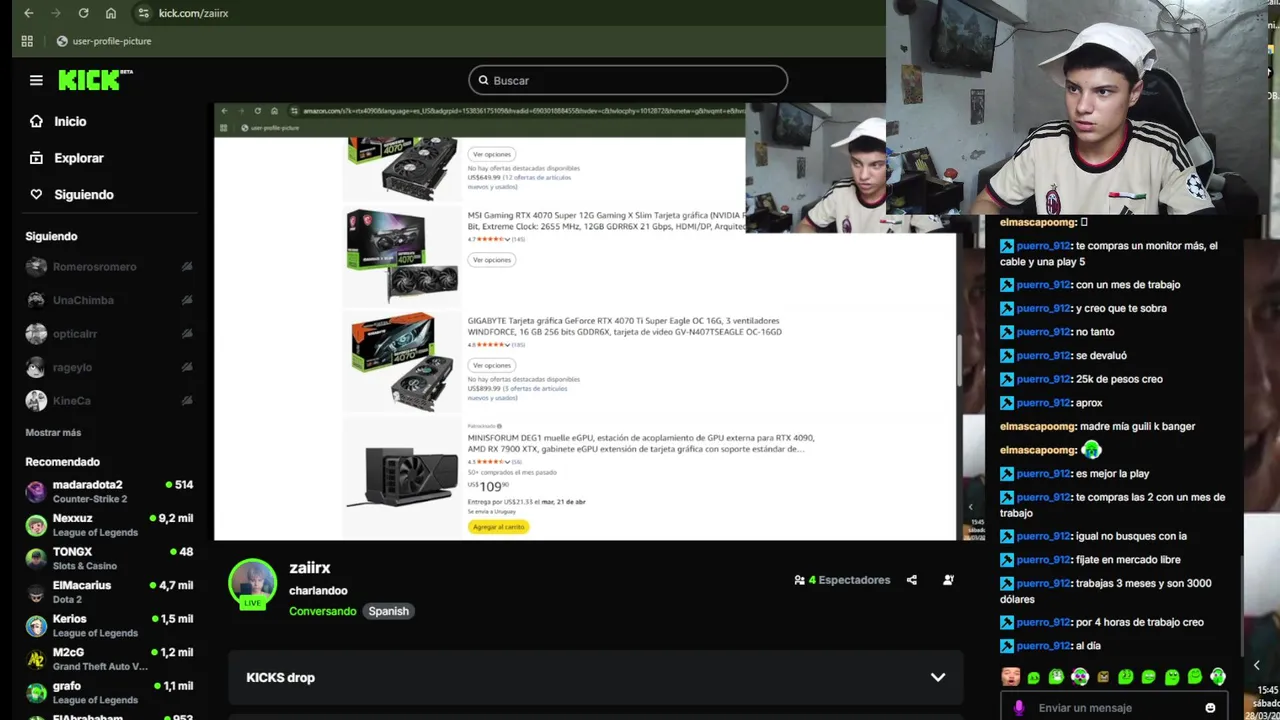Click Ver opciones under MSI Gaming RTX 4070
The image size is (1280, 720).
492,260
